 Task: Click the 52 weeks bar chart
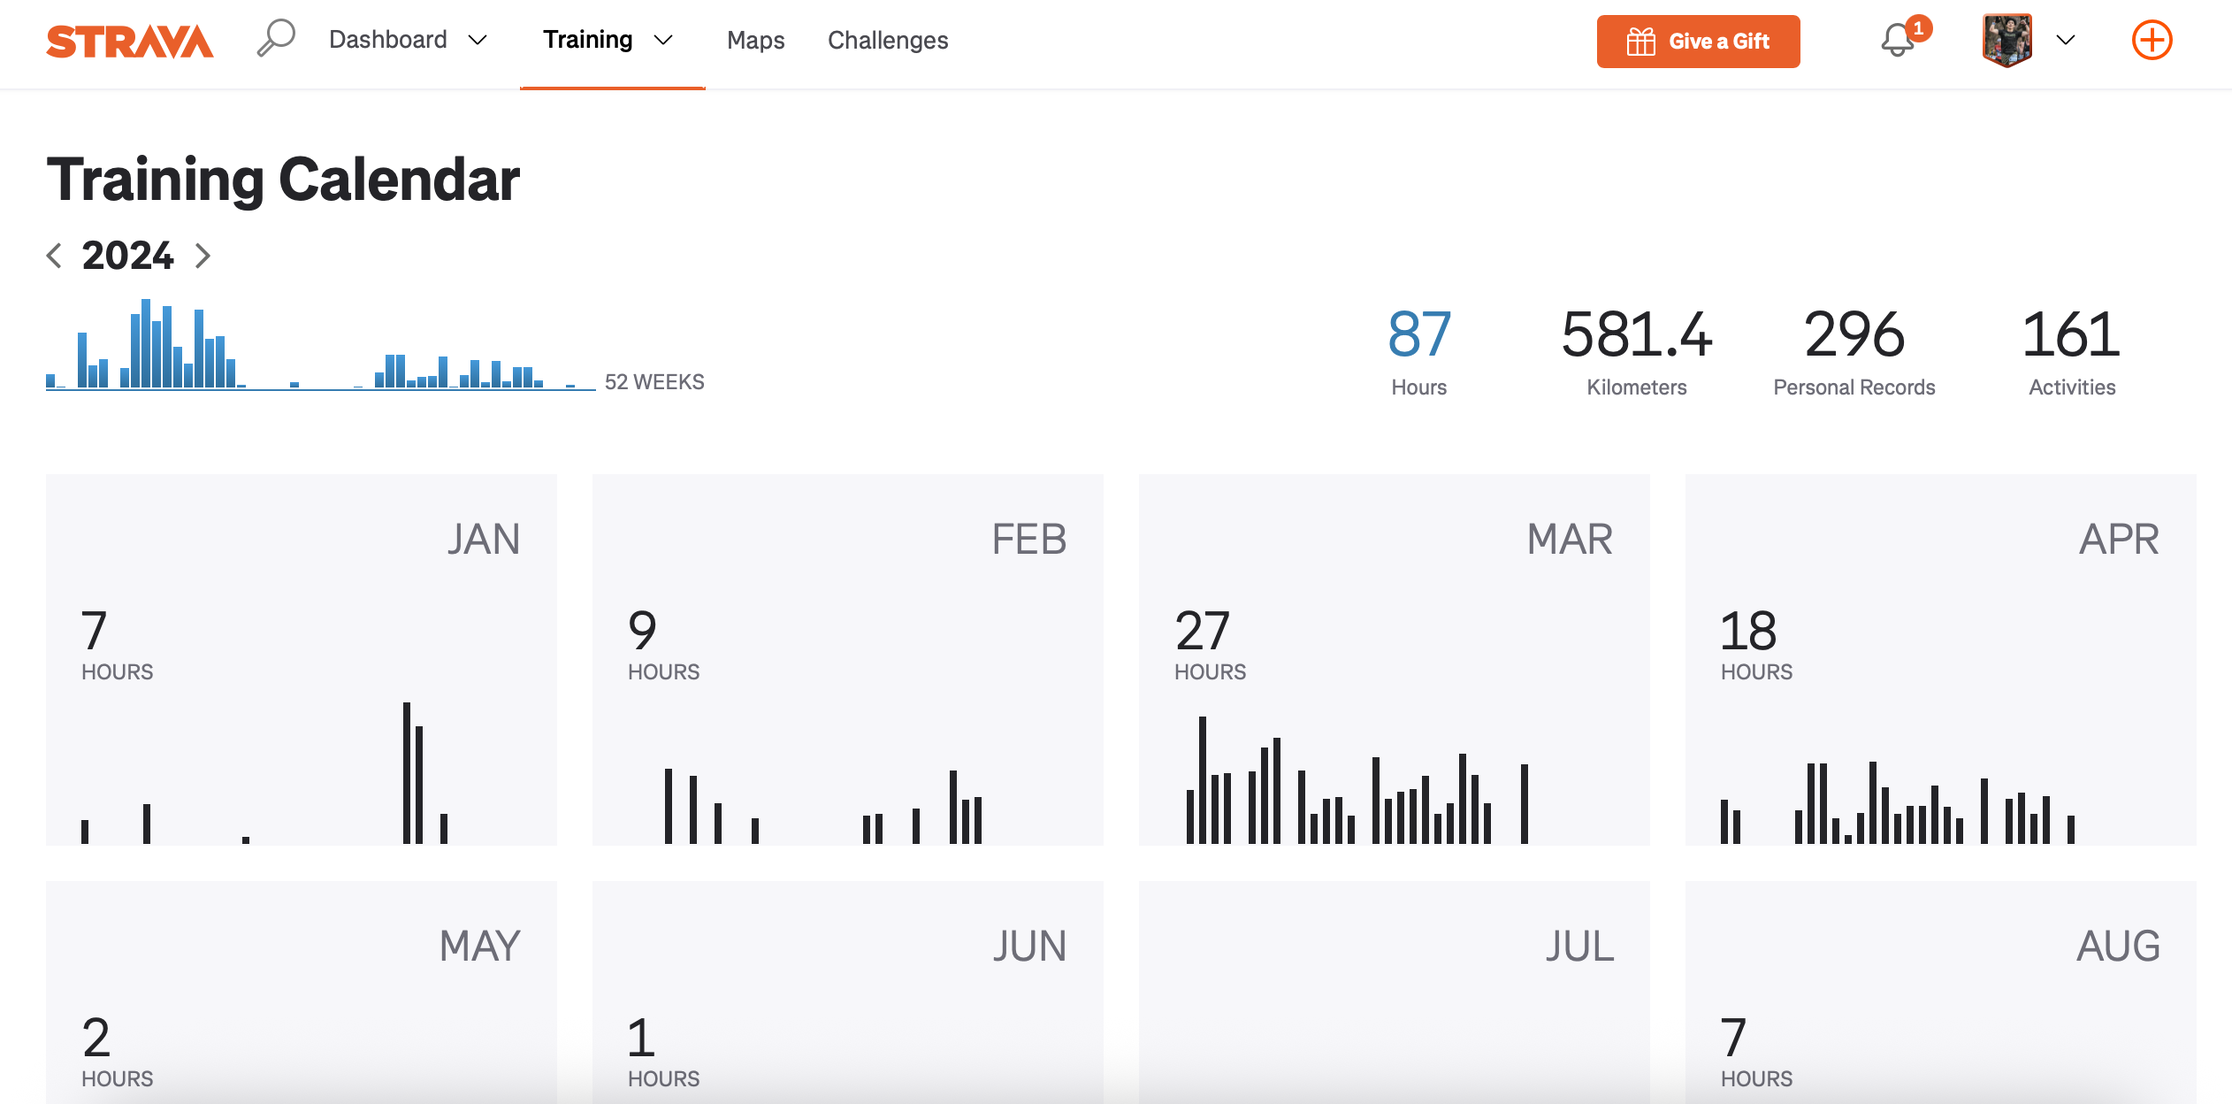click(x=320, y=344)
